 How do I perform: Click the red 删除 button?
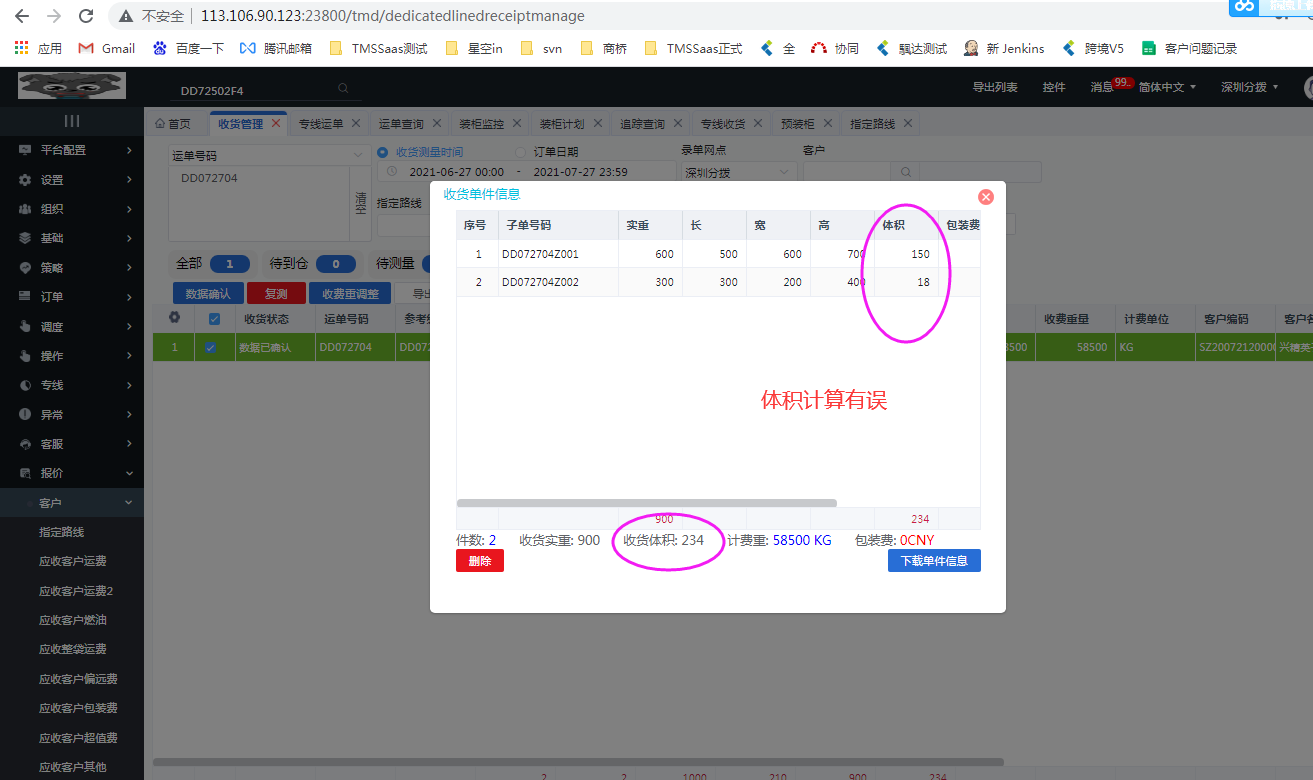(479, 561)
